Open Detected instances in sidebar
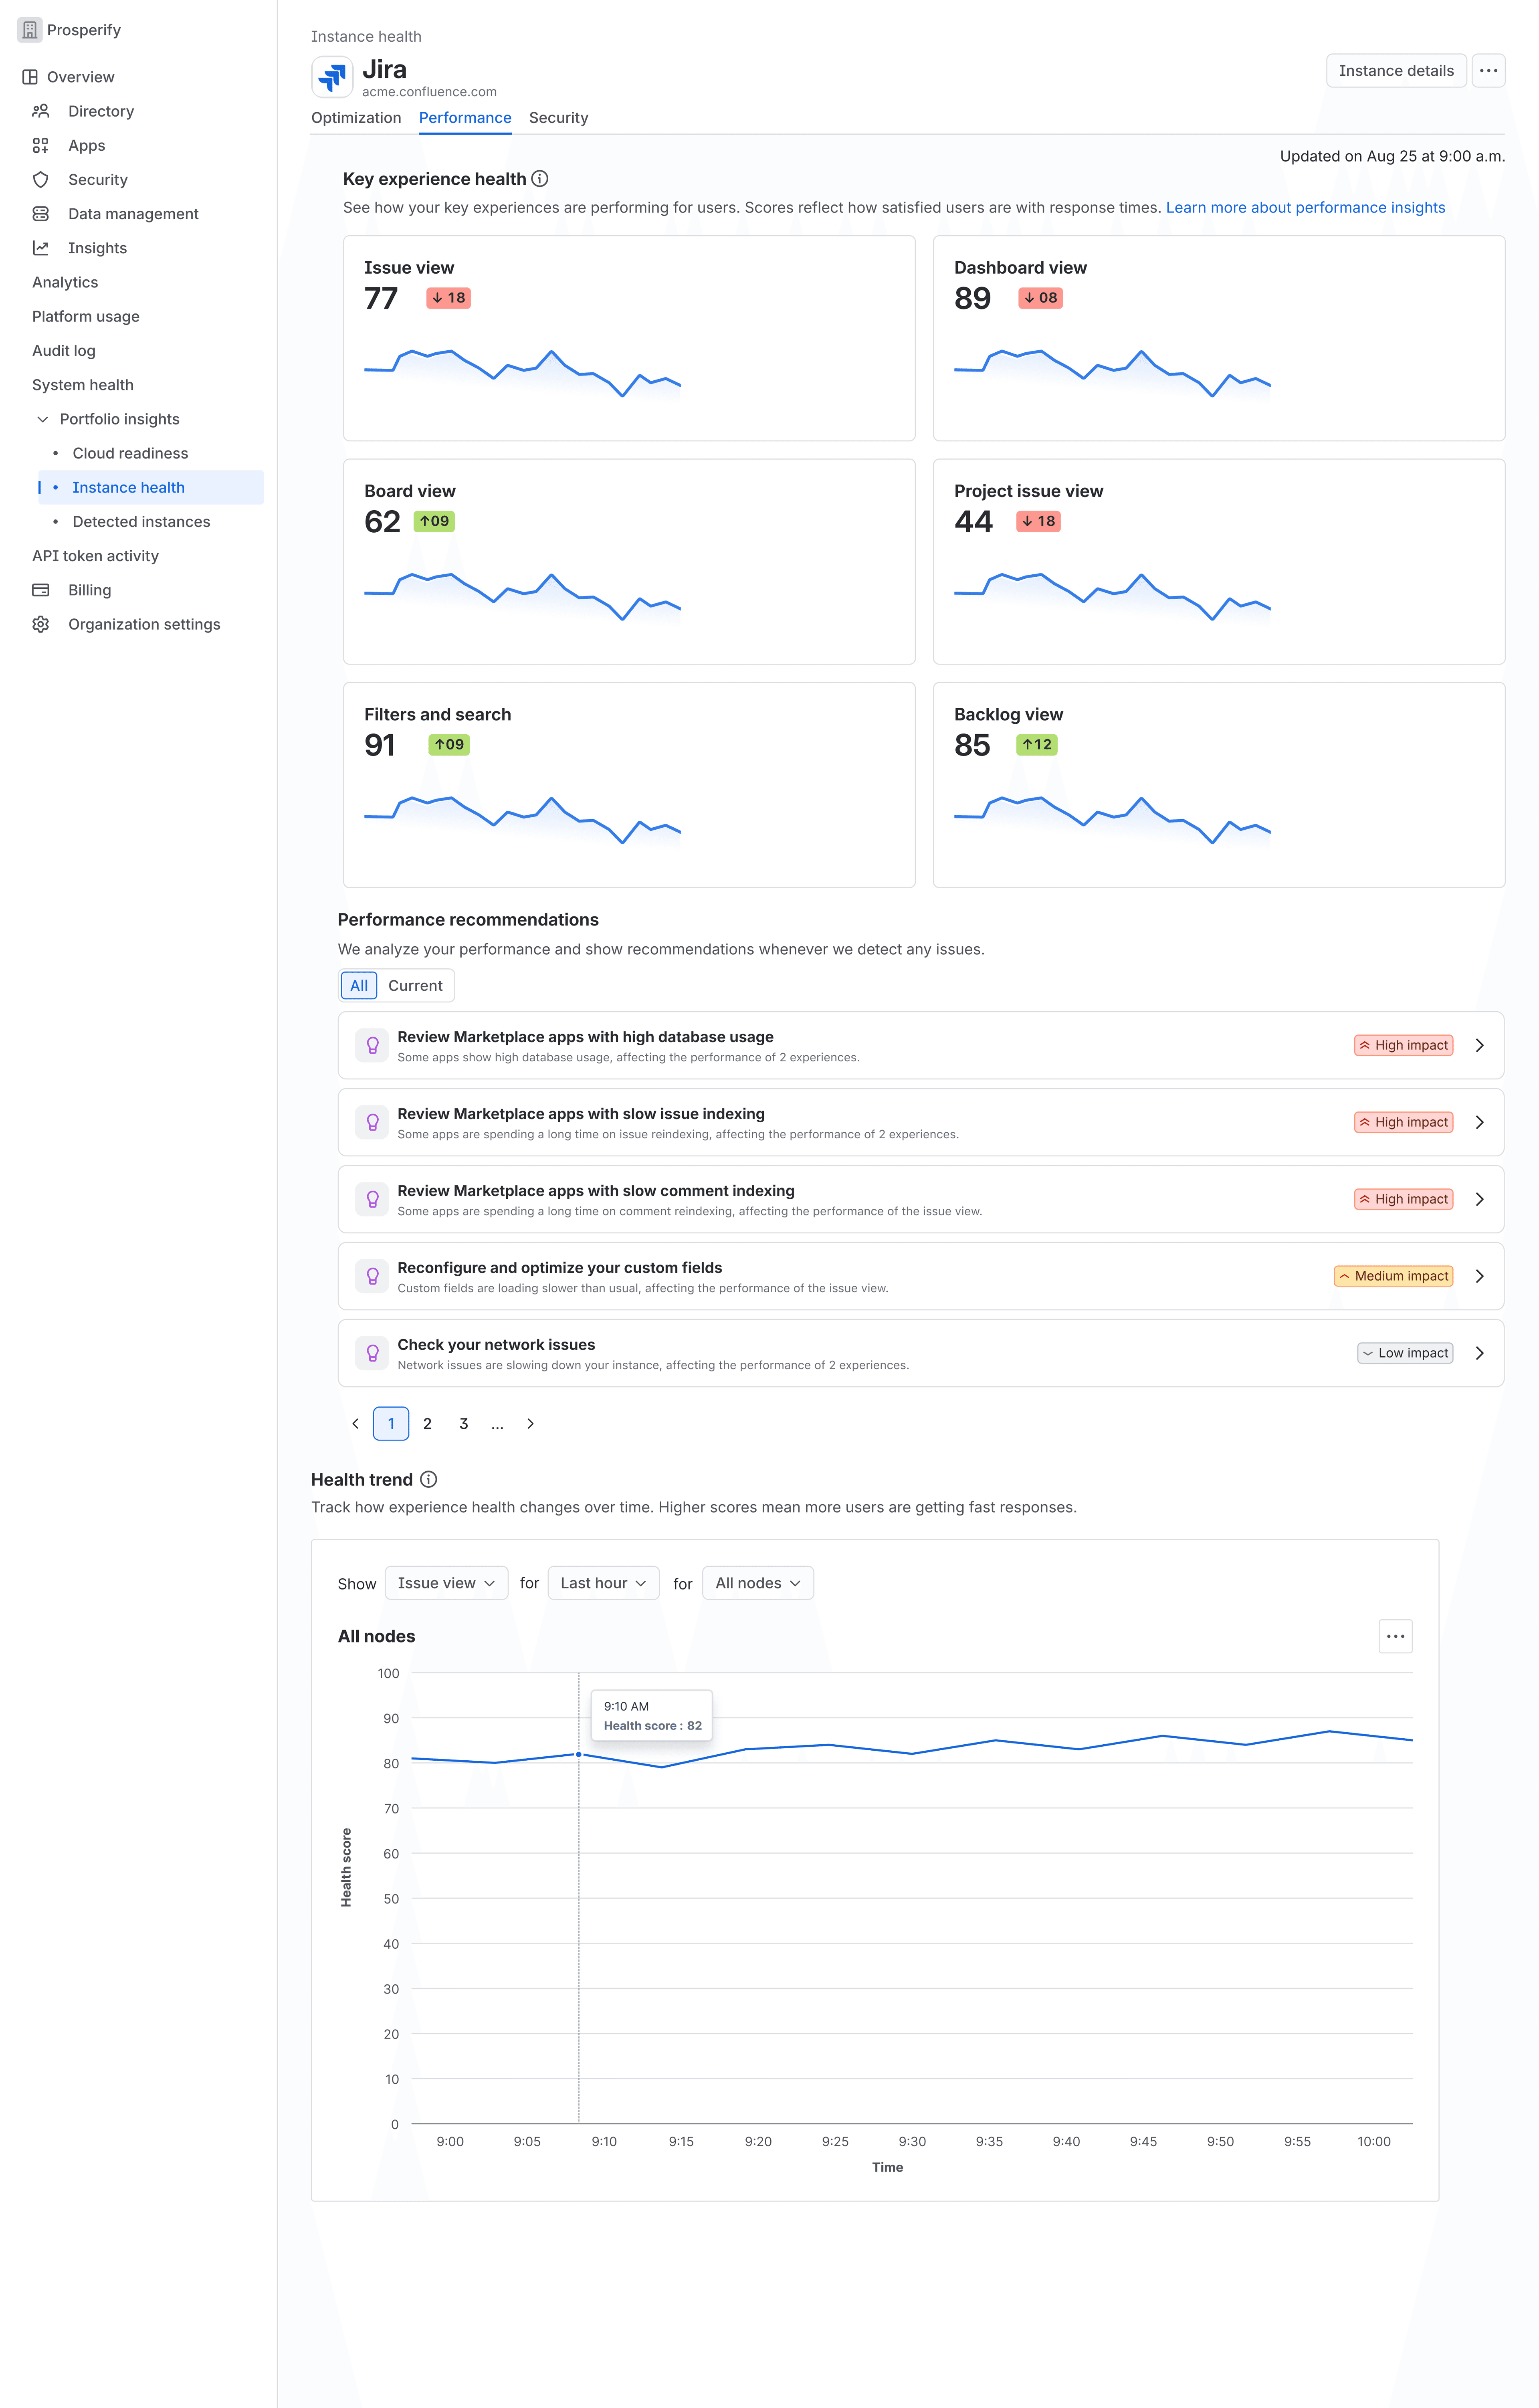 click(141, 522)
